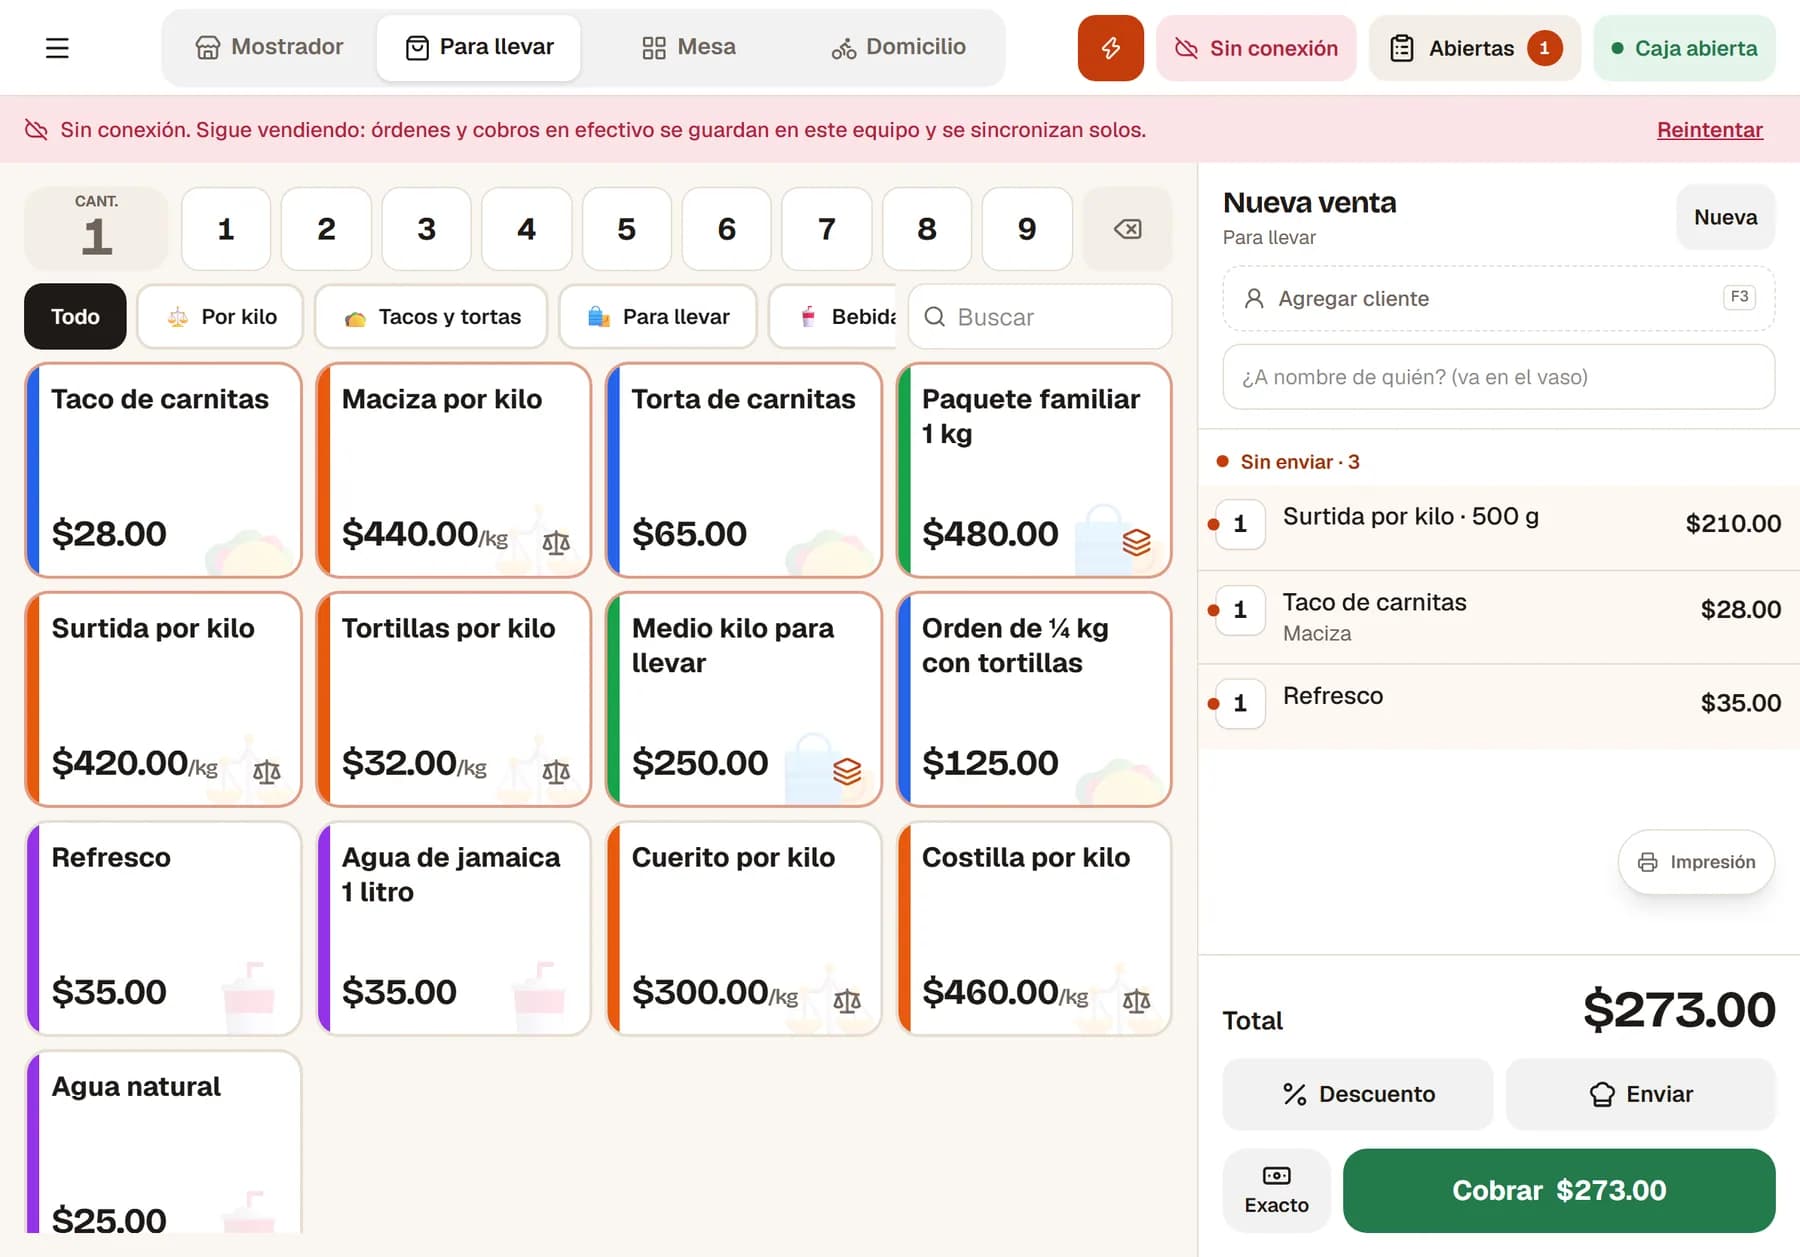
Task: Select the Para llevar order type
Action: point(479,47)
